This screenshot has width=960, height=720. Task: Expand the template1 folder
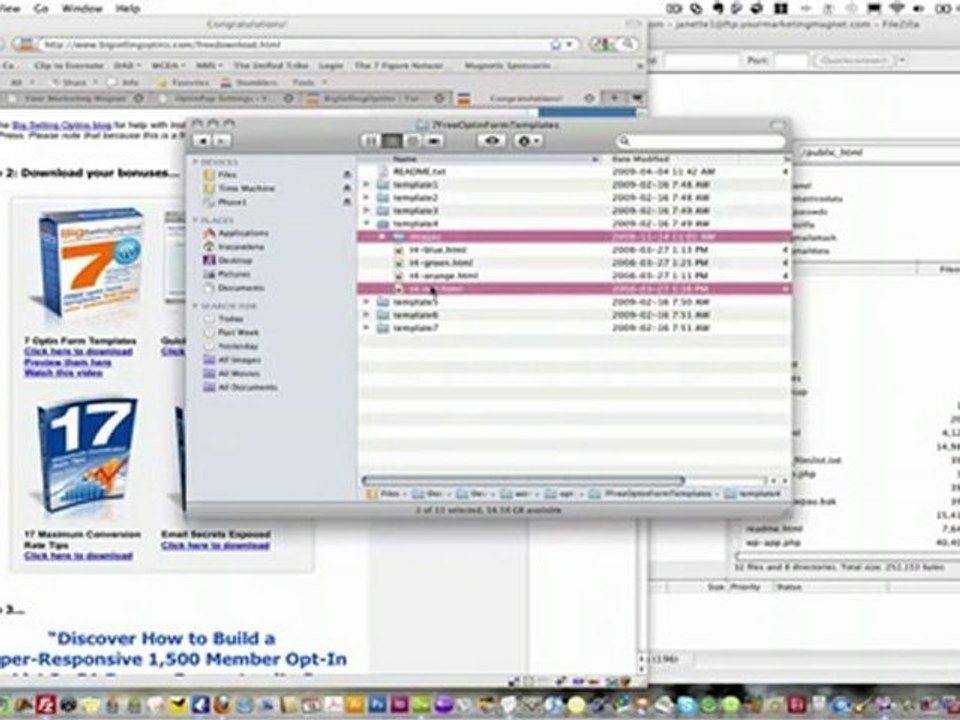(367, 184)
